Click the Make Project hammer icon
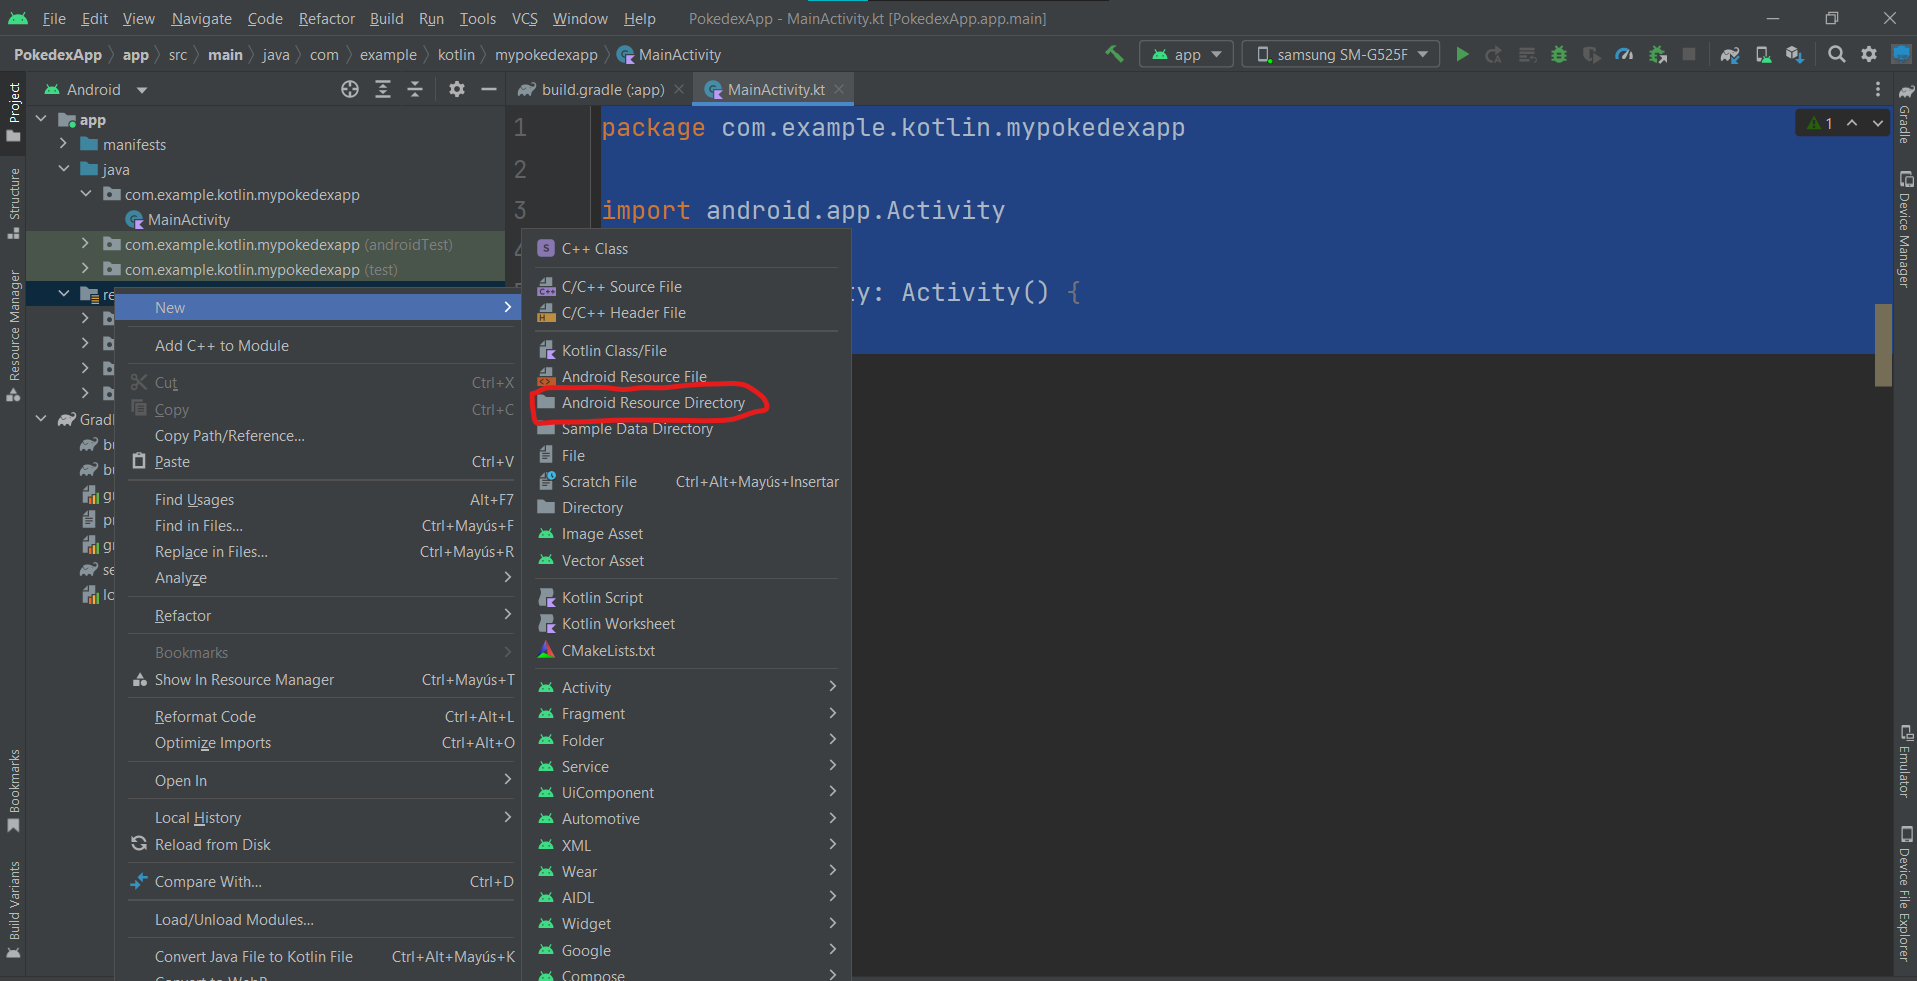Image resolution: width=1917 pixels, height=981 pixels. coord(1114,54)
